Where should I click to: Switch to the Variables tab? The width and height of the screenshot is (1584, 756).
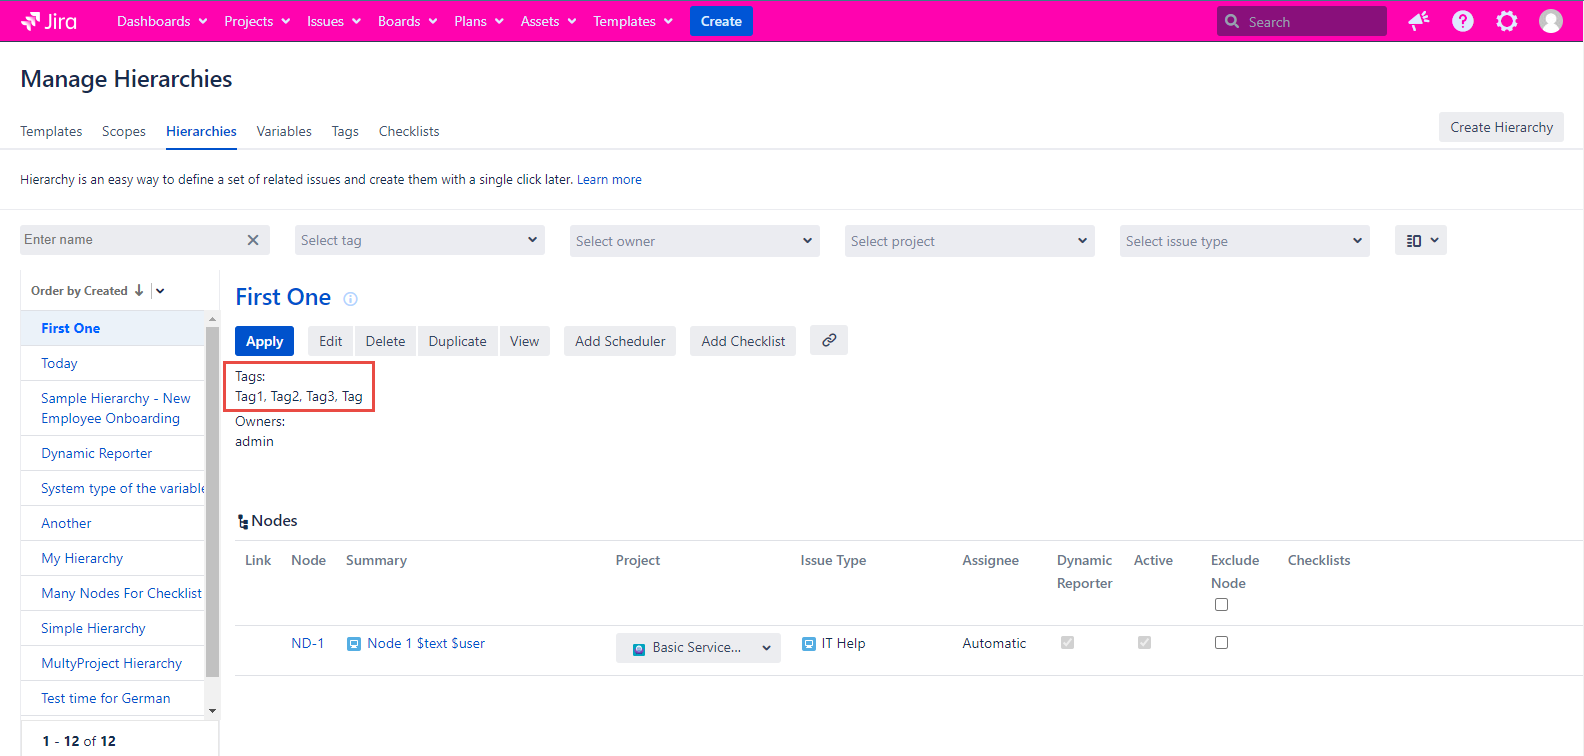[284, 131]
